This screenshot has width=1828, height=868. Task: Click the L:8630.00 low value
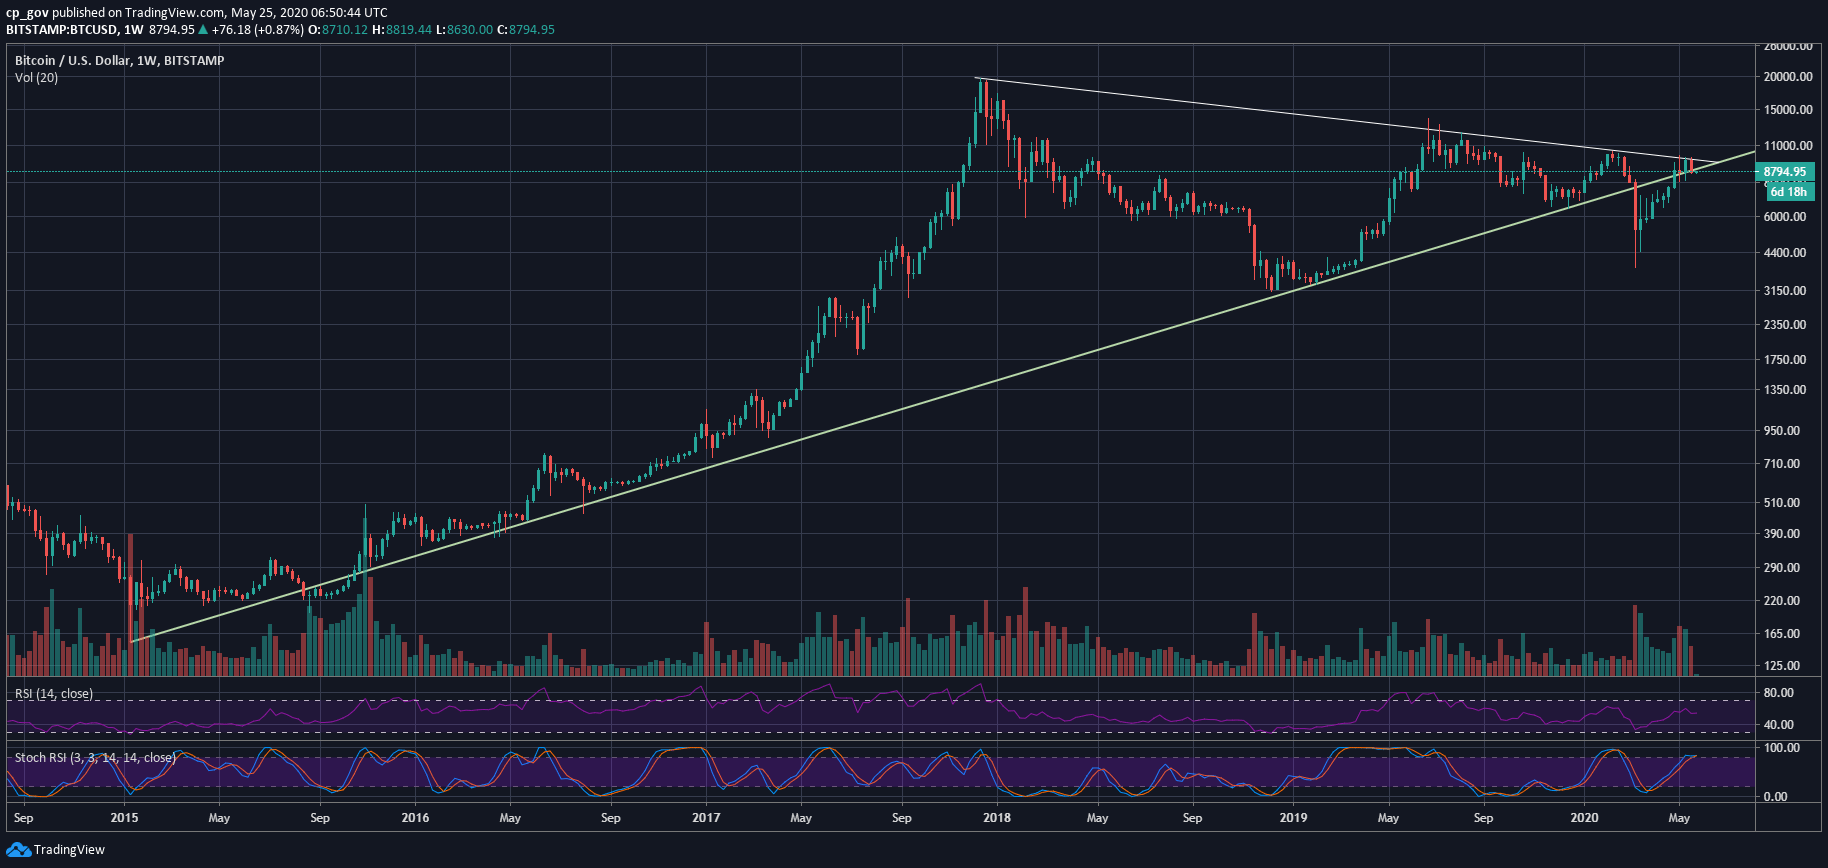(465, 30)
